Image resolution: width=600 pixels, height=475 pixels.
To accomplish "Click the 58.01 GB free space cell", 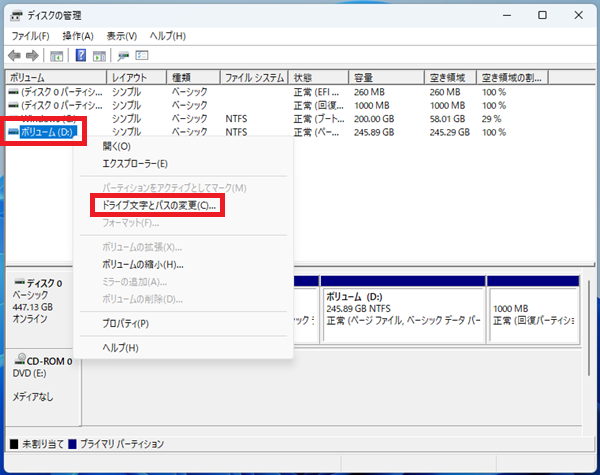I will [x=447, y=119].
